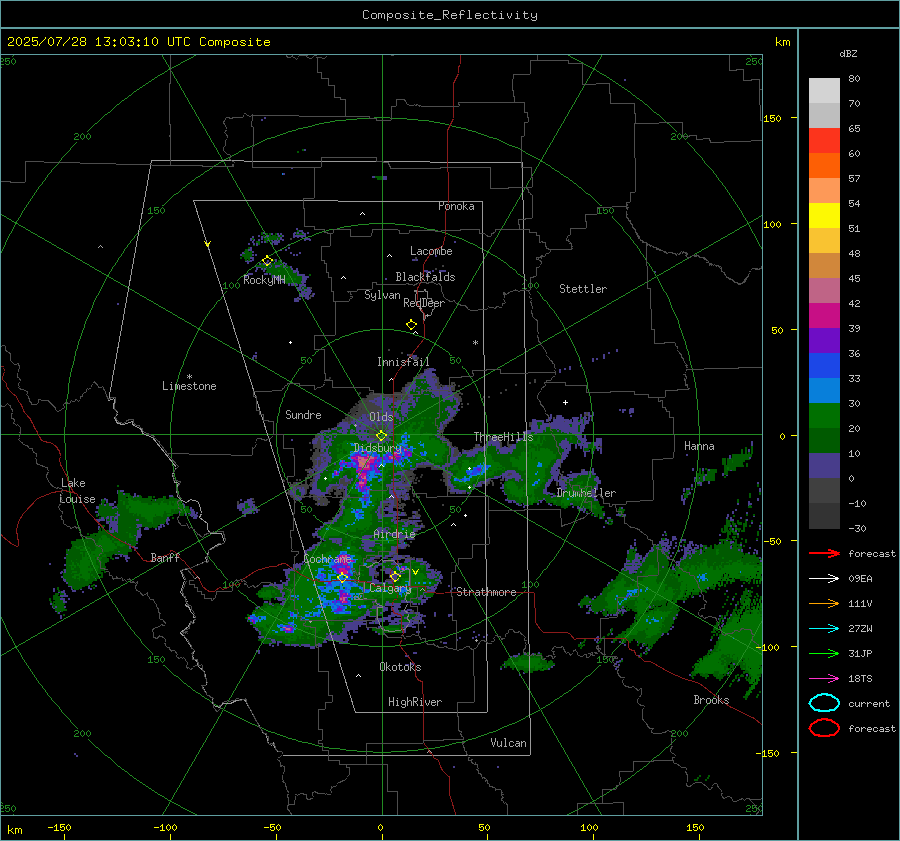Click the RedDeer city label
Image resolution: width=900 pixels, height=841 pixels.
(x=424, y=303)
